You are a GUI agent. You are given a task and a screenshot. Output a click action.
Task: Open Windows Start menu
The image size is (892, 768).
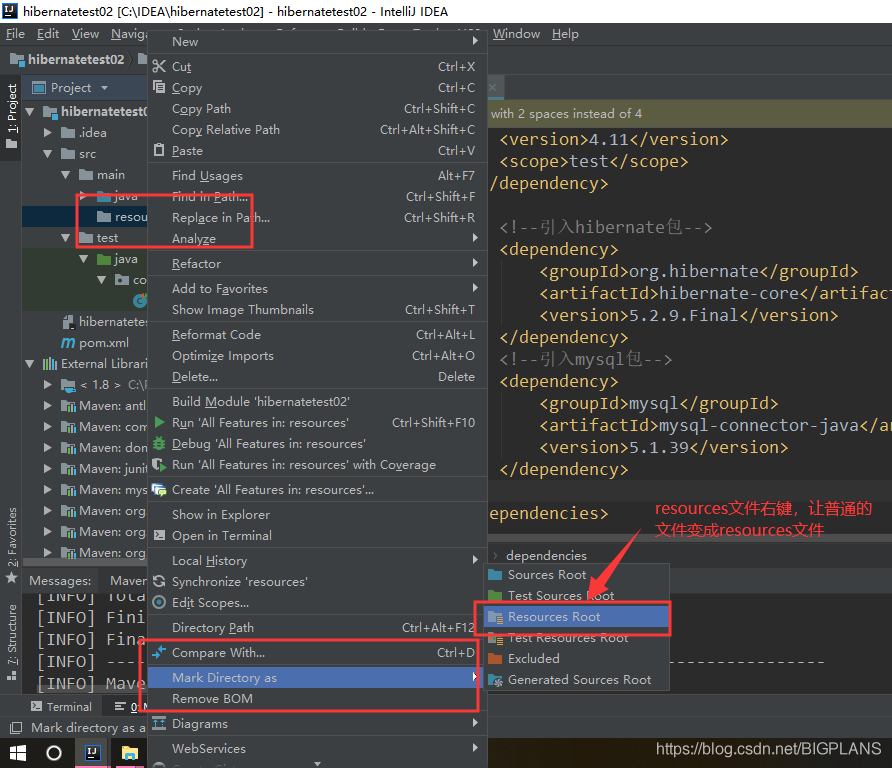[x=18, y=752]
